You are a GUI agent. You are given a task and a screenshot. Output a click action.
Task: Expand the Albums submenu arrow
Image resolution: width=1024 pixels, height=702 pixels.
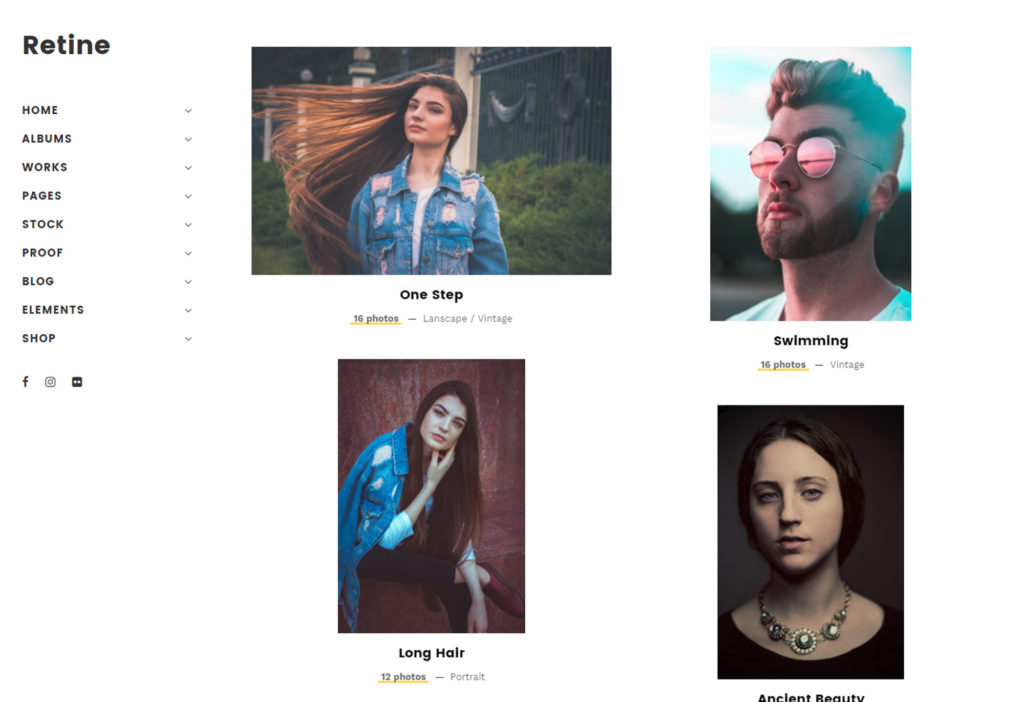[x=188, y=139]
